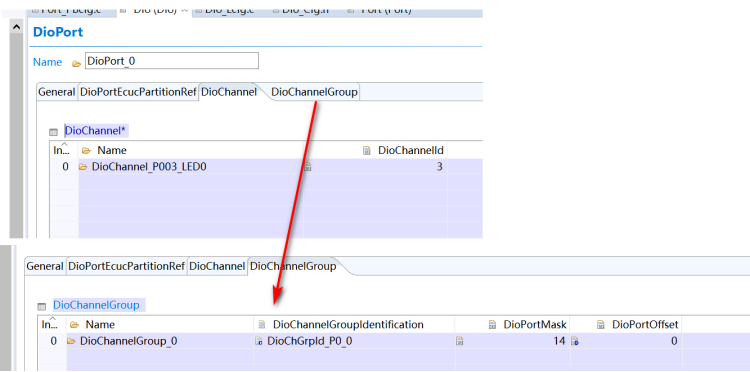
Task: Click the DioChannelGroup heading link
Action: click(x=96, y=305)
